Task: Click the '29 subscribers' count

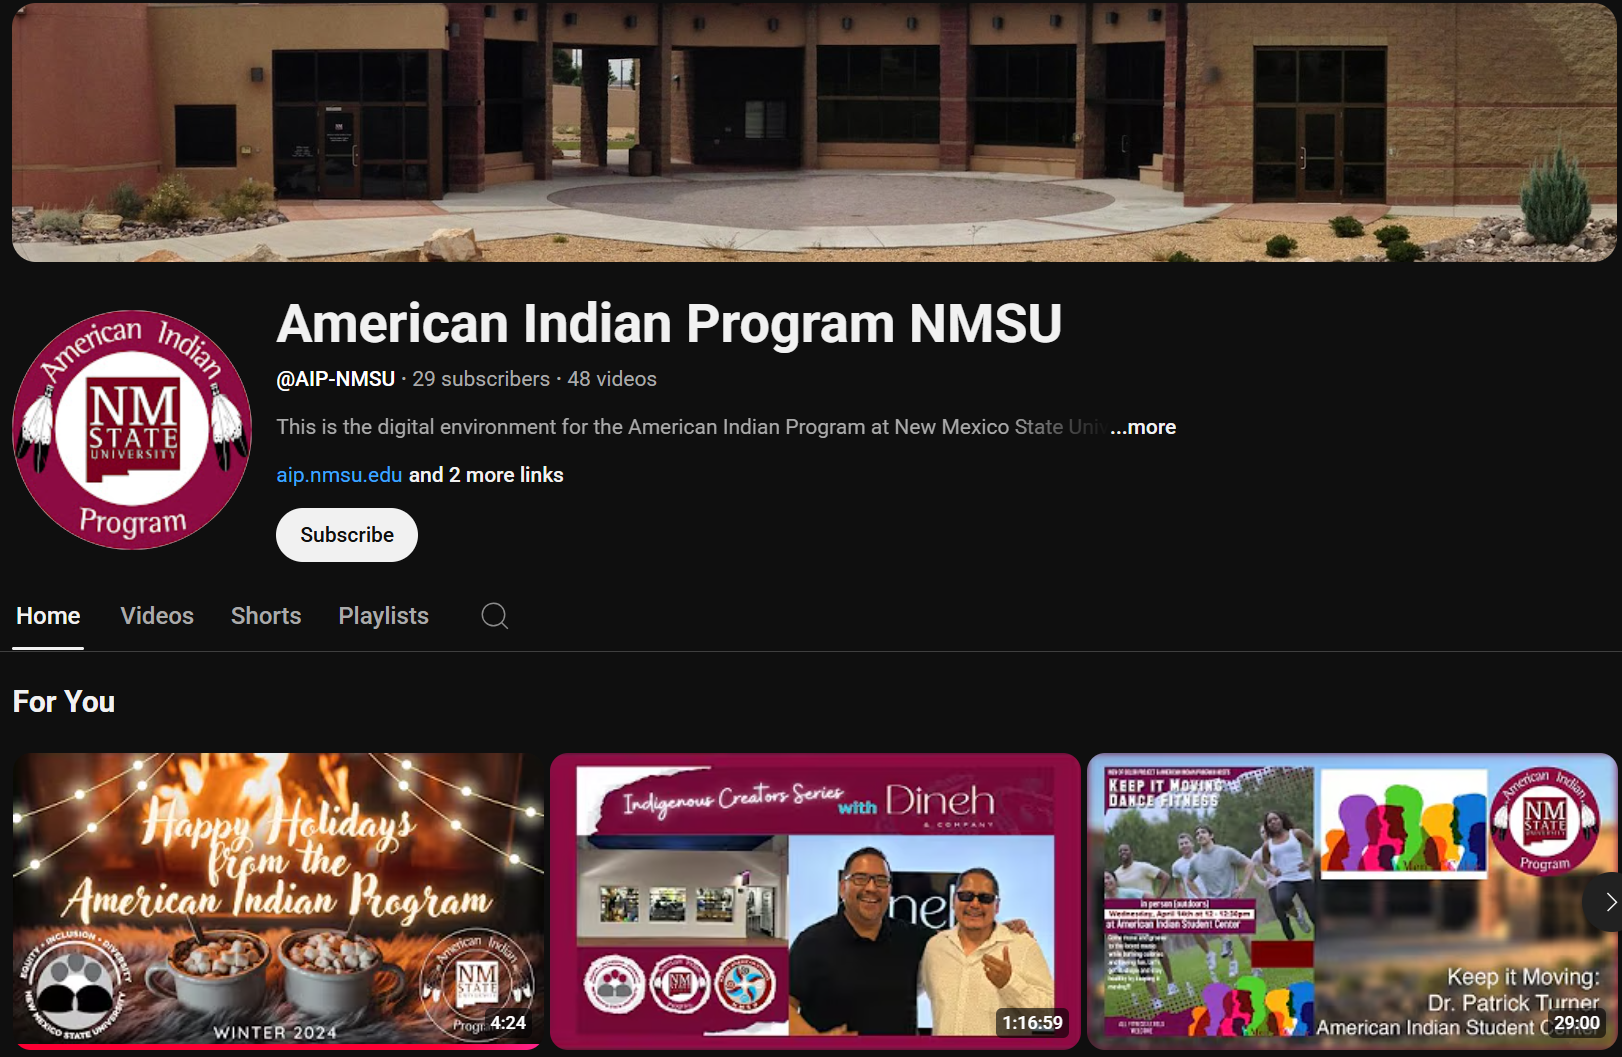Action: [x=481, y=379]
